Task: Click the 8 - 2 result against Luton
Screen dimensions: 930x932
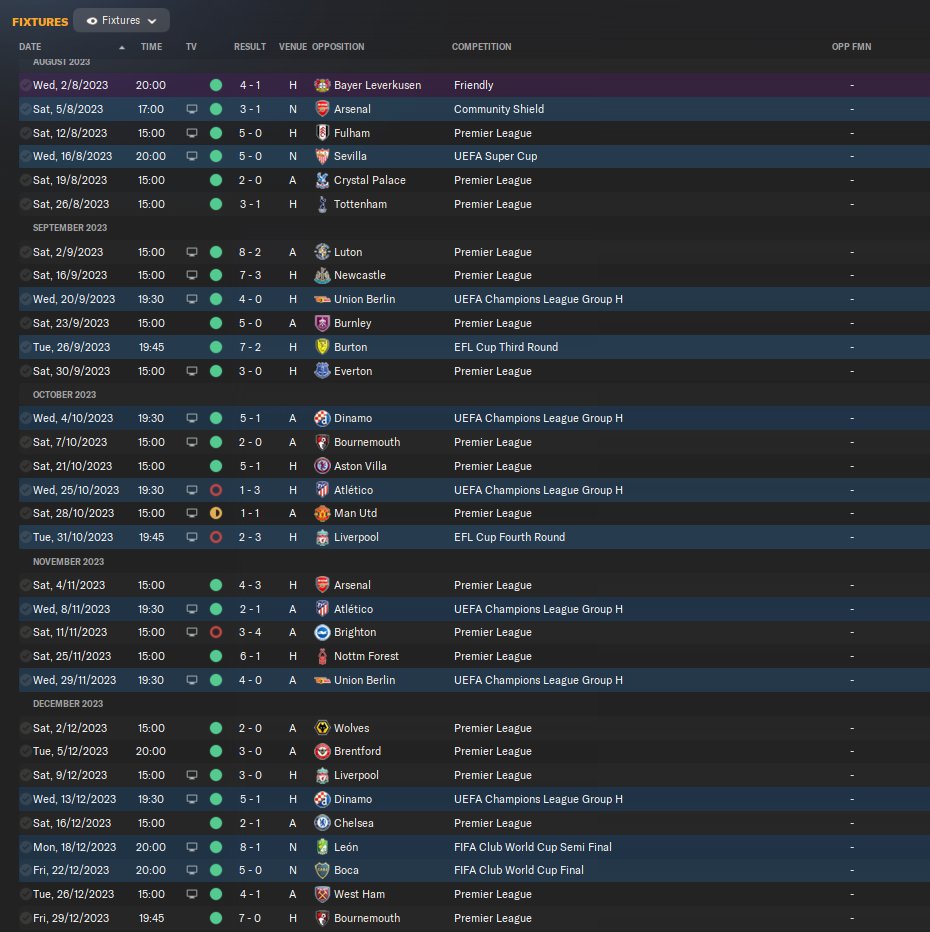Action: (x=250, y=252)
